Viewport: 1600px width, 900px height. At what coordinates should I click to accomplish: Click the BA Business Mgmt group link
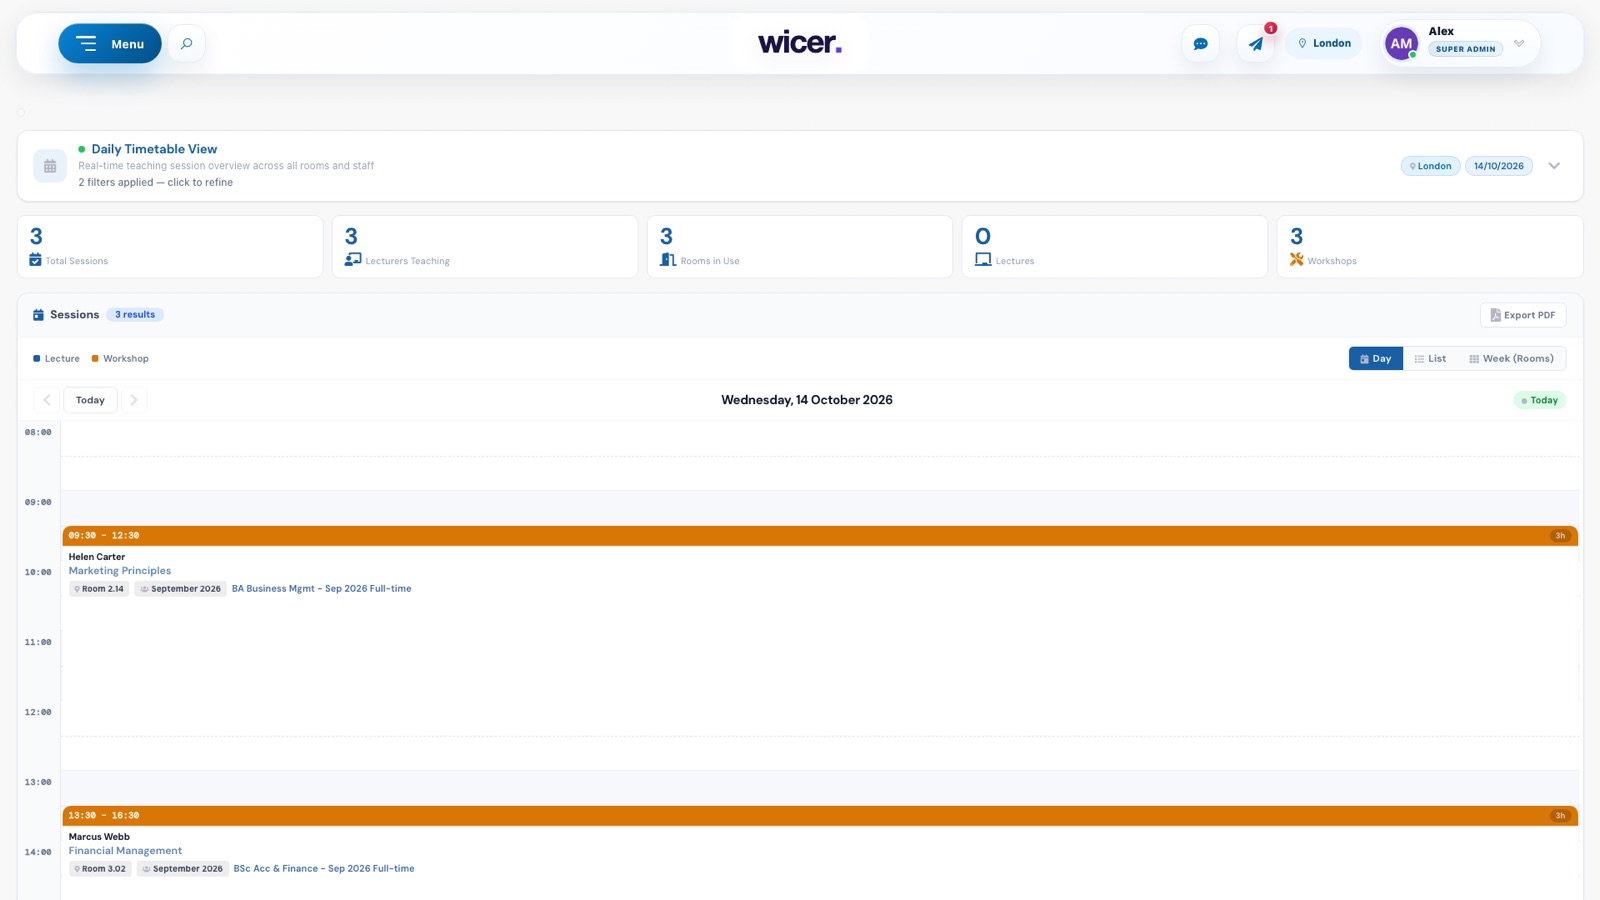(321, 589)
